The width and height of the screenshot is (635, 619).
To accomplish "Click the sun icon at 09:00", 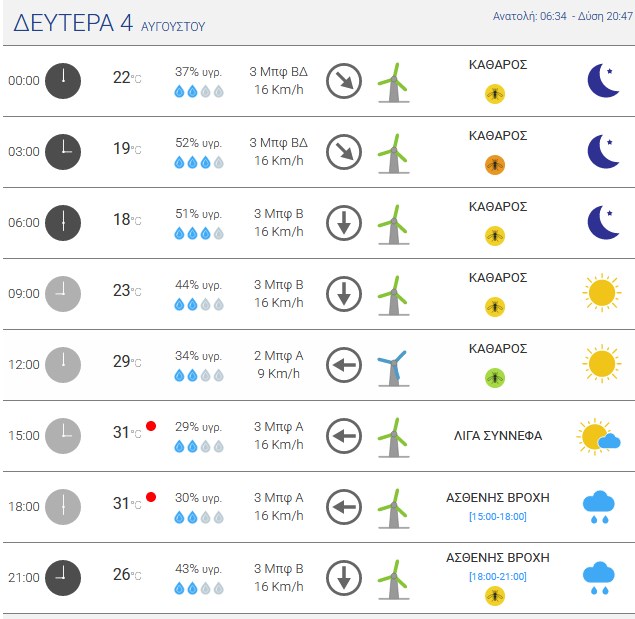I will click(602, 292).
